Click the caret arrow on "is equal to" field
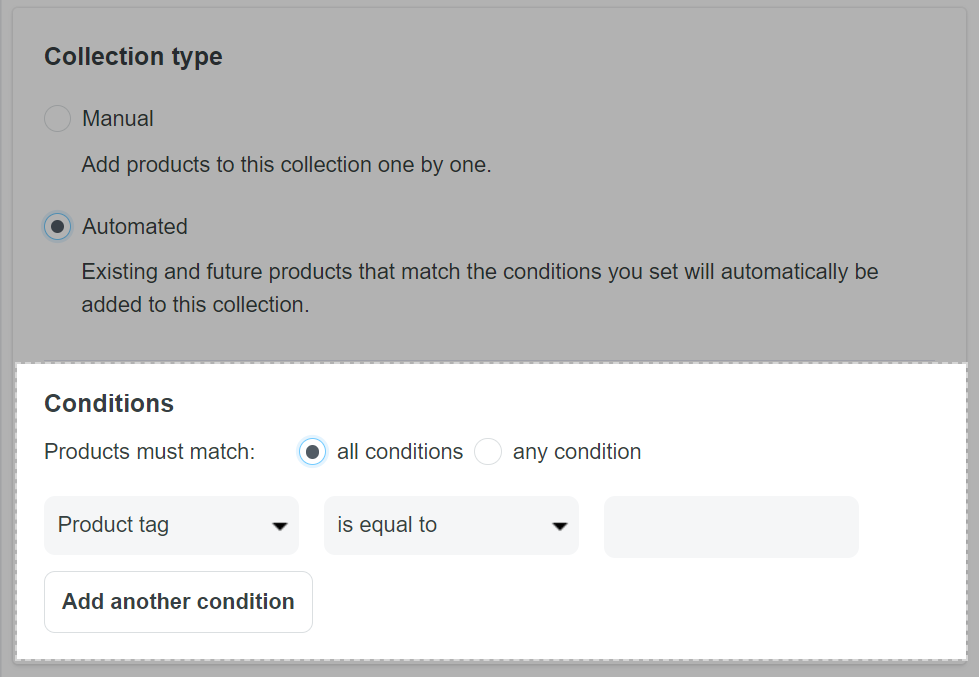 [560, 526]
